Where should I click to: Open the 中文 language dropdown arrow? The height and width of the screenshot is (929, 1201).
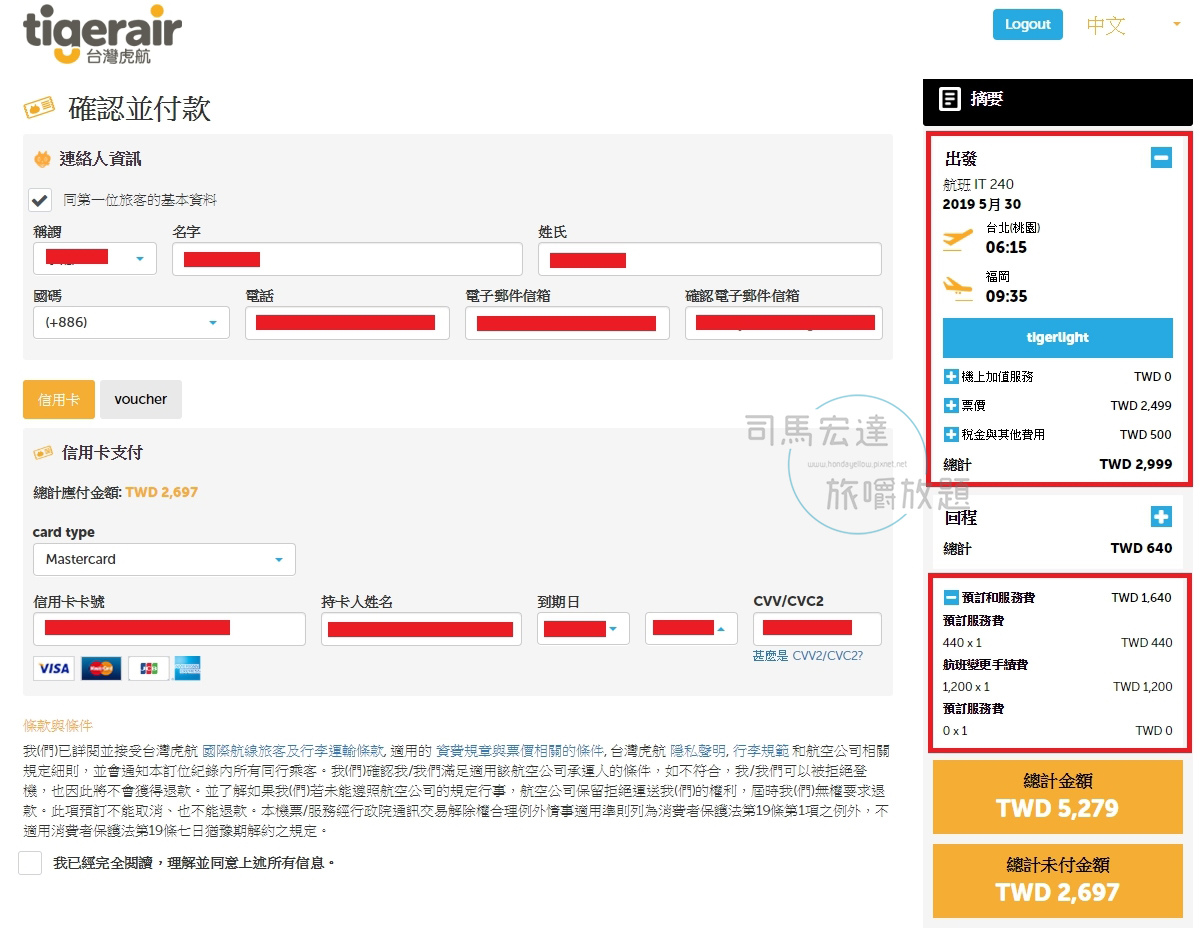click(x=1177, y=25)
